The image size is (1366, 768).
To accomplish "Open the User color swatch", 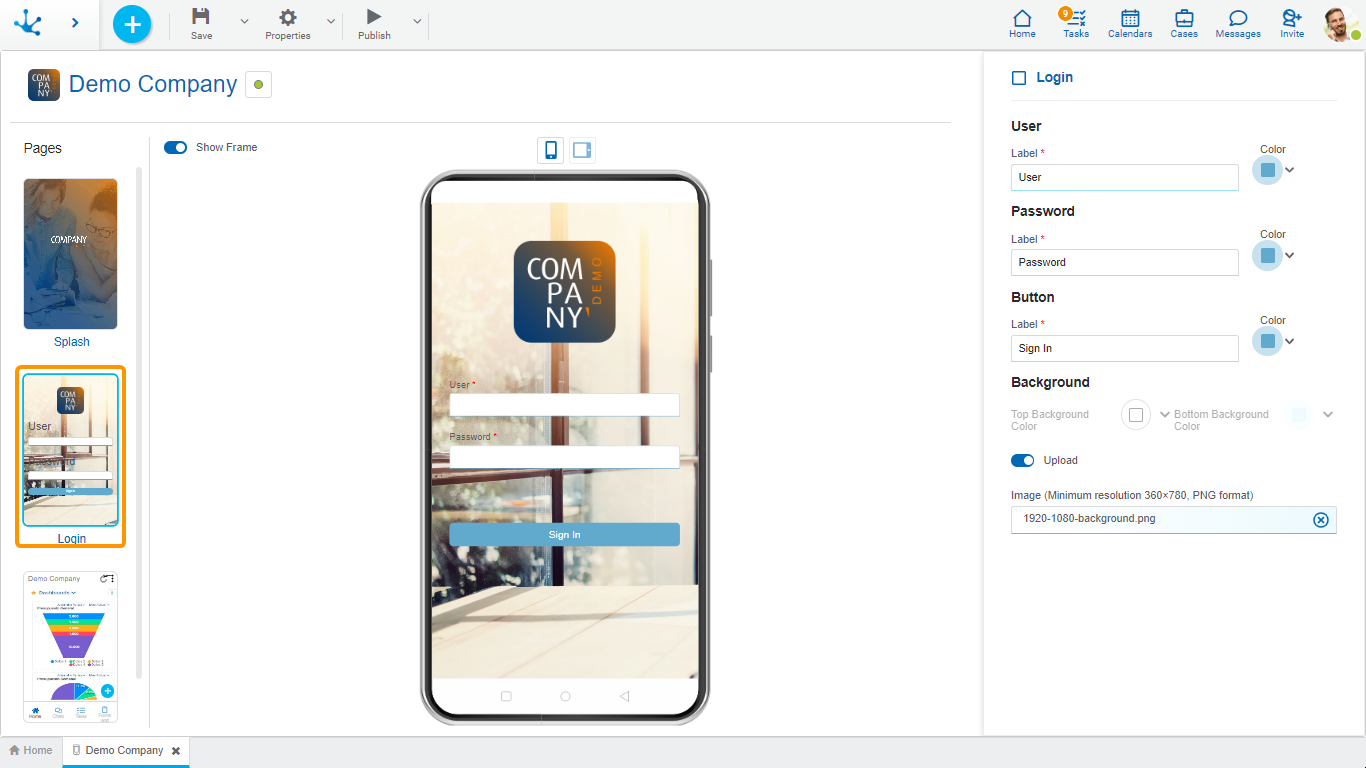I will (x=1268, y=170).
